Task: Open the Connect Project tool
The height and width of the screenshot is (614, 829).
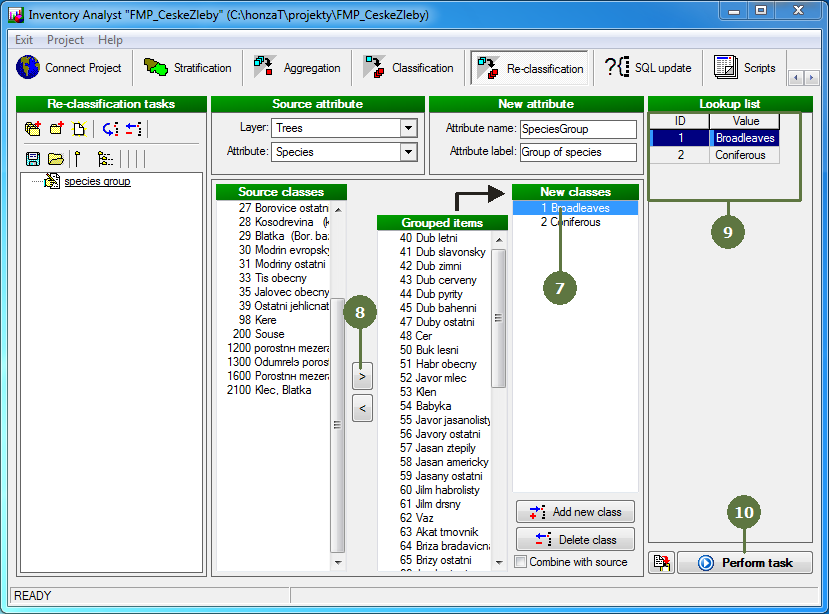Action: click(x=70, y=68)
